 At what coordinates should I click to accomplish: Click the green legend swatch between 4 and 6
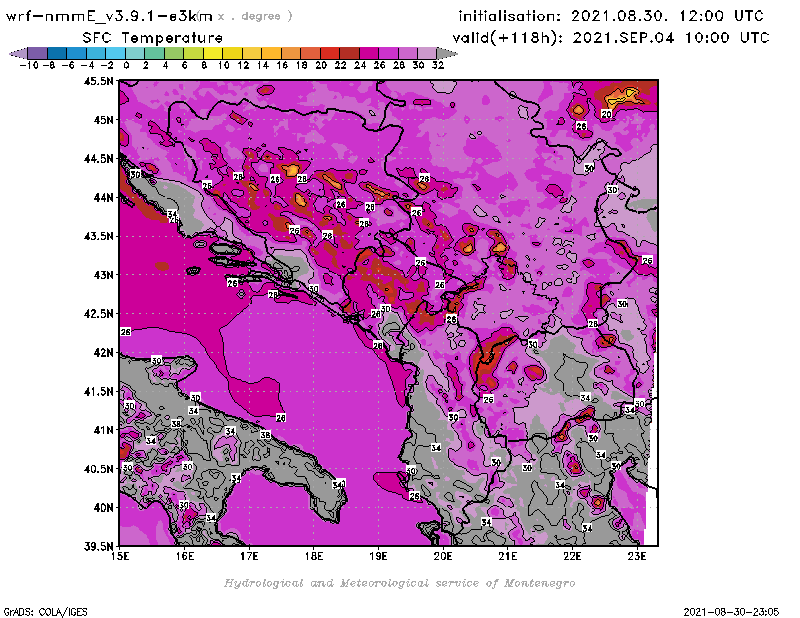click(174, 53)
